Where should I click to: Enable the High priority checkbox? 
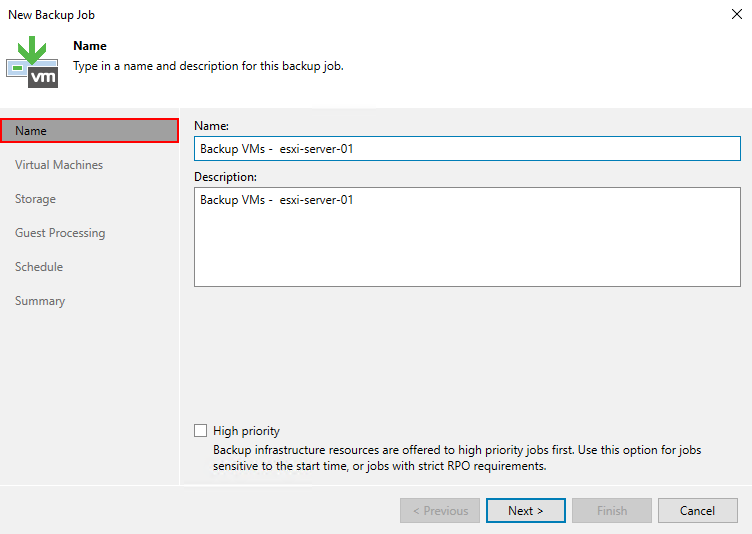coord(200,430)
